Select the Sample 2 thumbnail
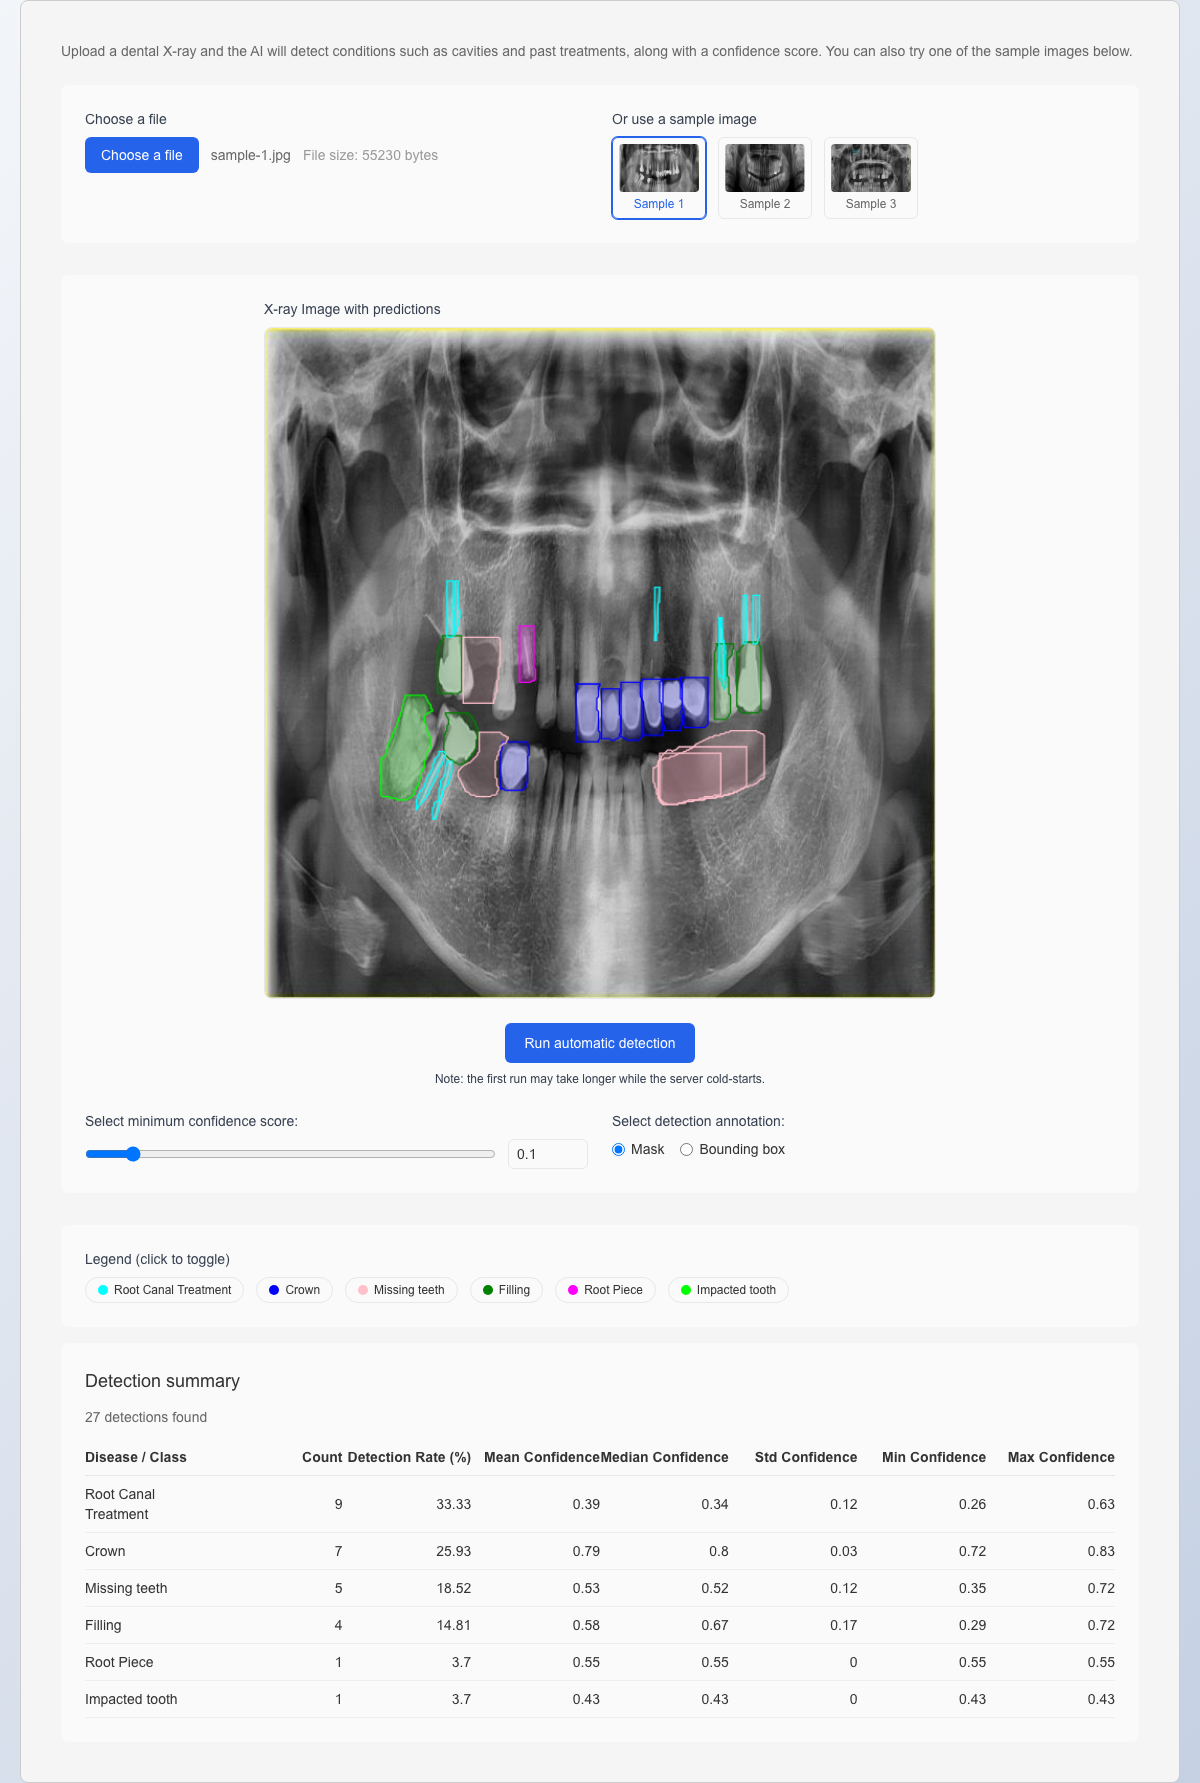The width and height of the screenshot is (1200, 1783). (765, 178)
